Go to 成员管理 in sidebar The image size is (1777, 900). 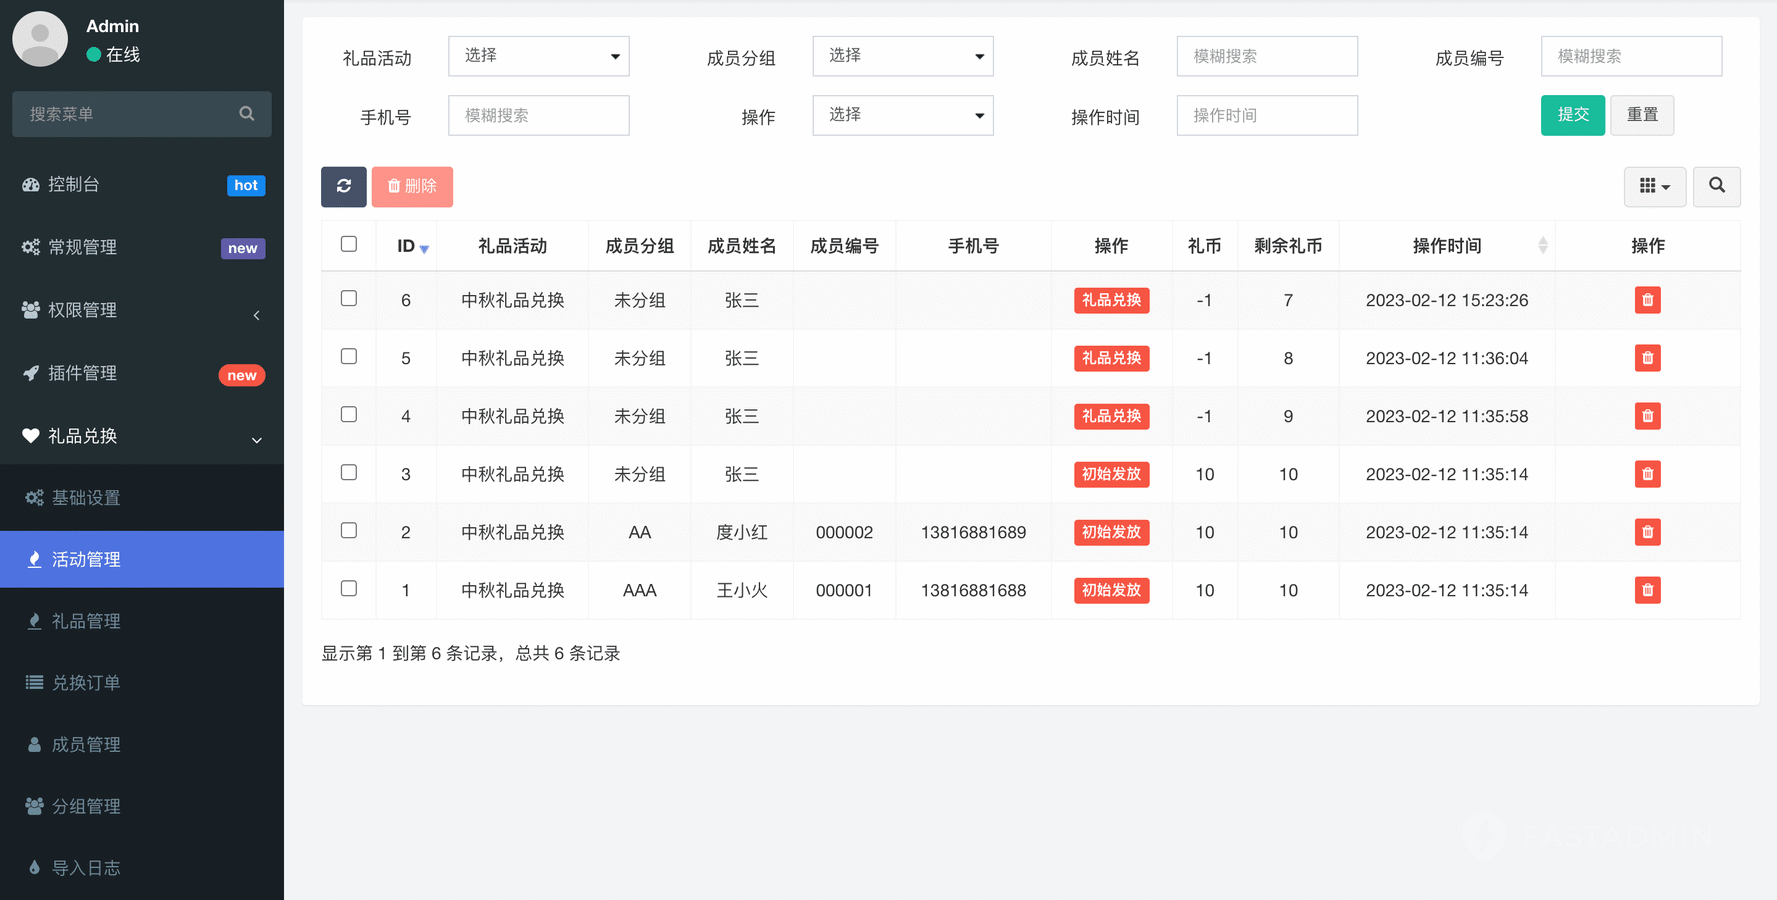[x=86, y=745]
